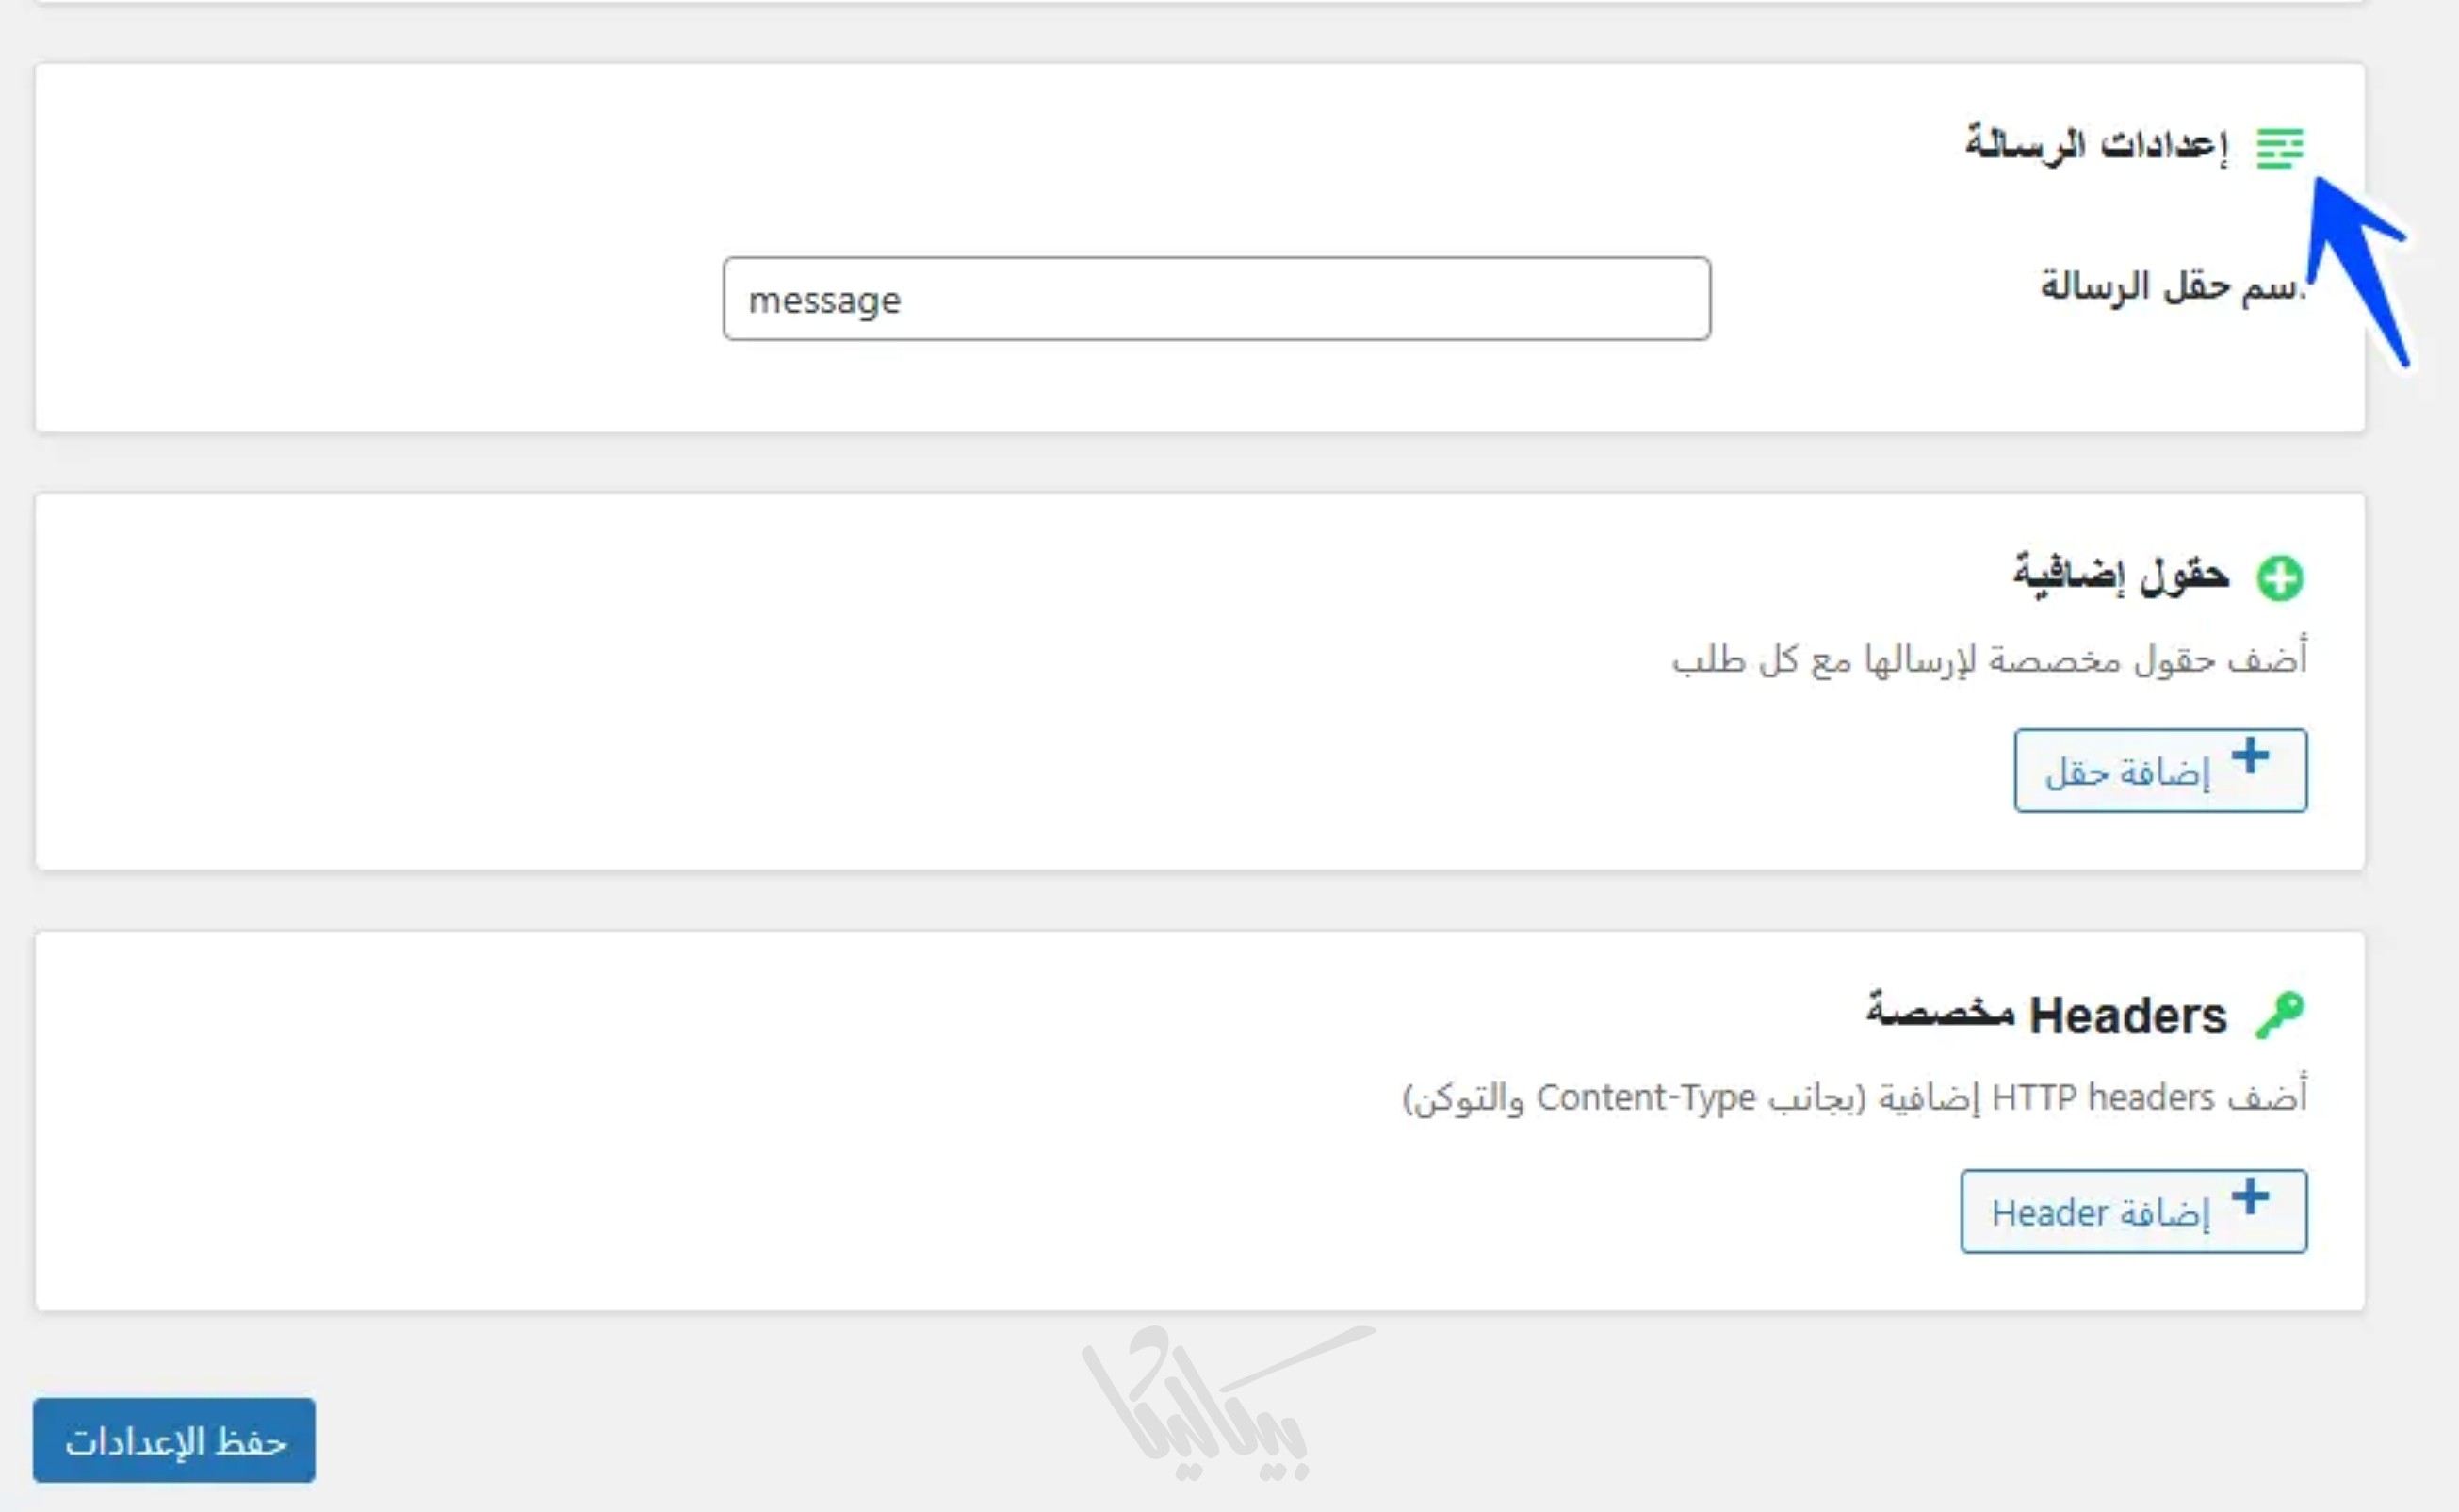Screen dimensions: 2459x1512
Task: Click the plus icon inside the إضافة Header button
Action: pos(2250,1196)
